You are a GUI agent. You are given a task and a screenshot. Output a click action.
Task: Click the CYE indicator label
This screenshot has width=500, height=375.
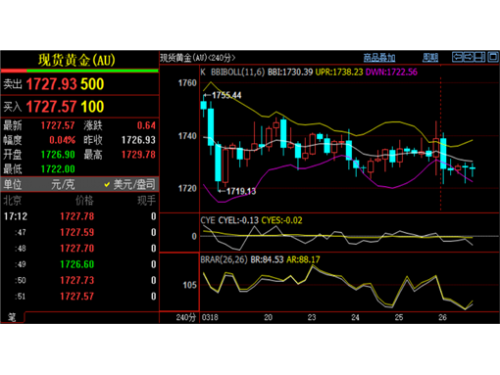pos(208,220)
